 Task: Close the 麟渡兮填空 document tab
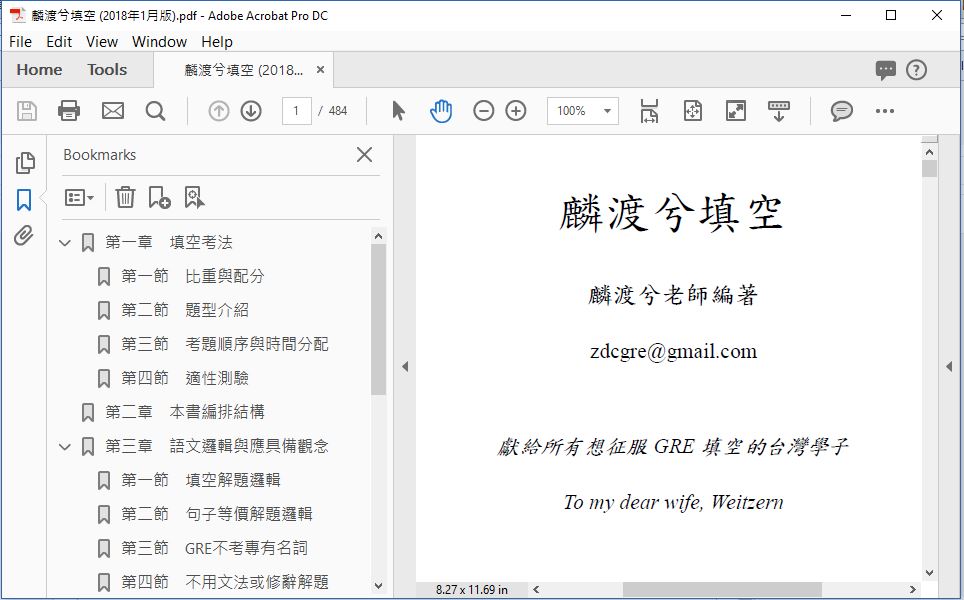320,70
